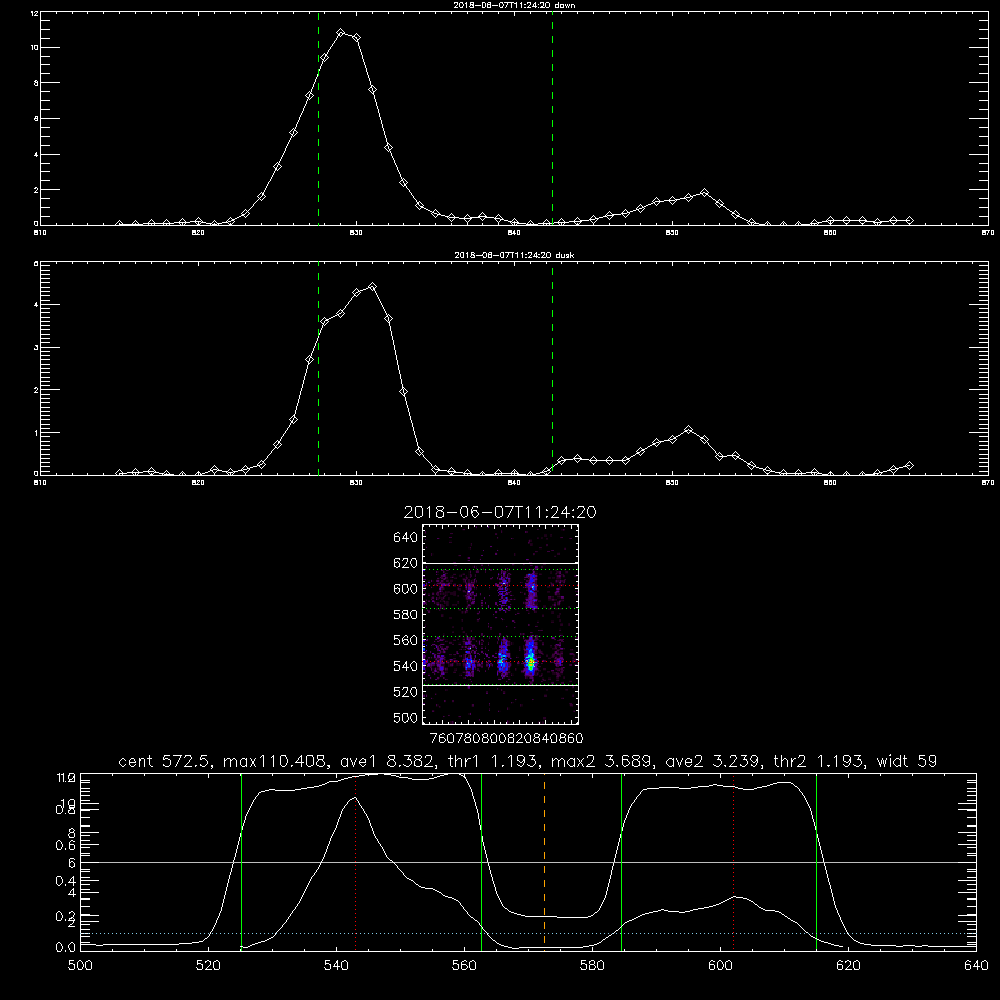Click the heatmap title 2018-06-07T11:24:20

coord(500,512)
